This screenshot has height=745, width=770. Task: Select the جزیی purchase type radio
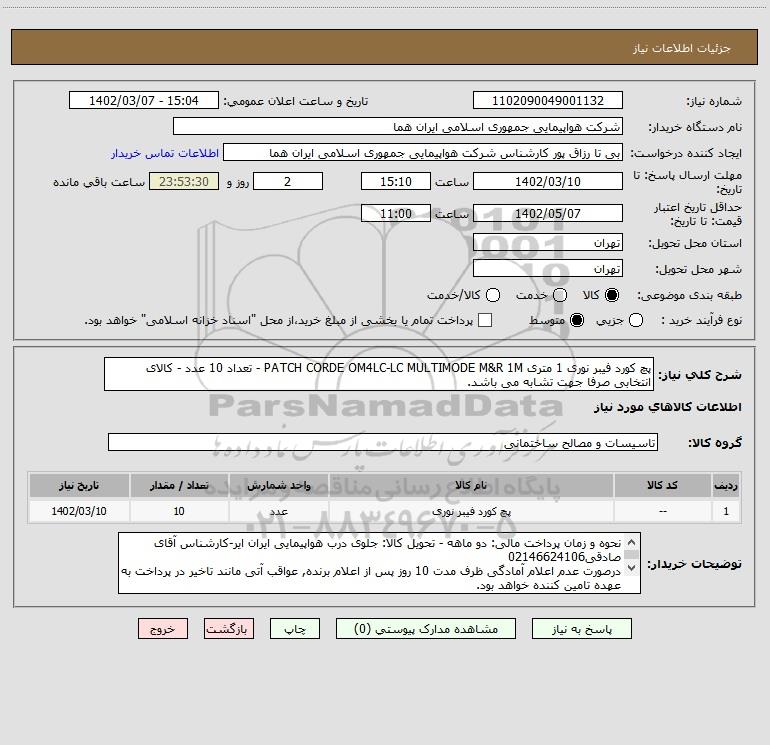click(636, 320)
